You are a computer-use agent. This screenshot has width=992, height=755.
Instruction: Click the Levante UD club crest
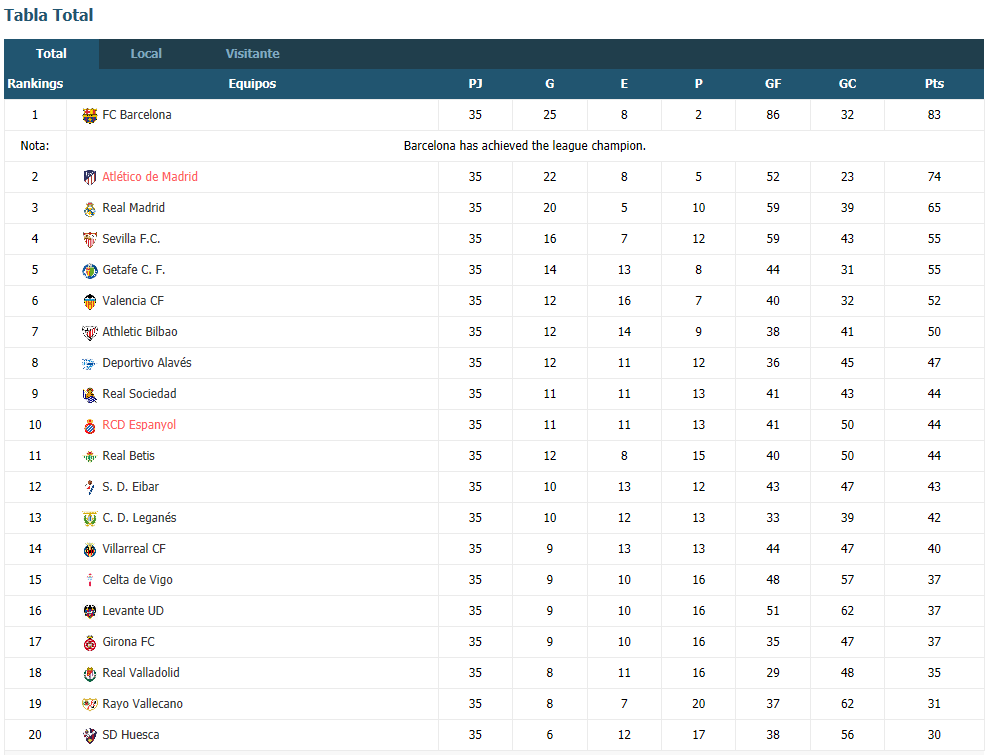coord(90,611)
